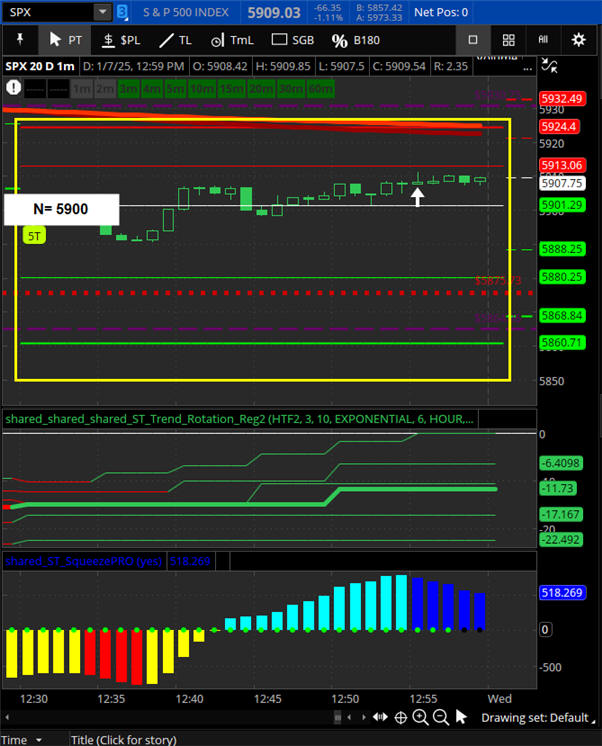Toggle the 1m timeframe label
Image resolution: width=602 pixels, height=746 pixels.
(82, 89)
